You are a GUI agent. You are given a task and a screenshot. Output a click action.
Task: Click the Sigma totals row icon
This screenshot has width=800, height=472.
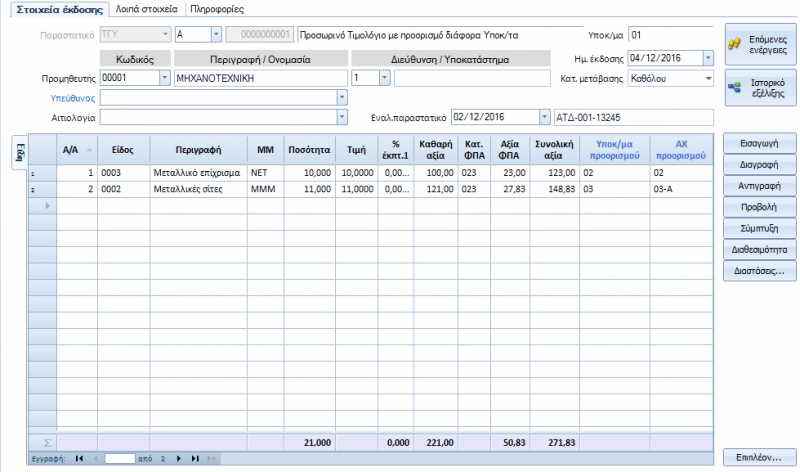pyautogui.click(x=47, y=442)
